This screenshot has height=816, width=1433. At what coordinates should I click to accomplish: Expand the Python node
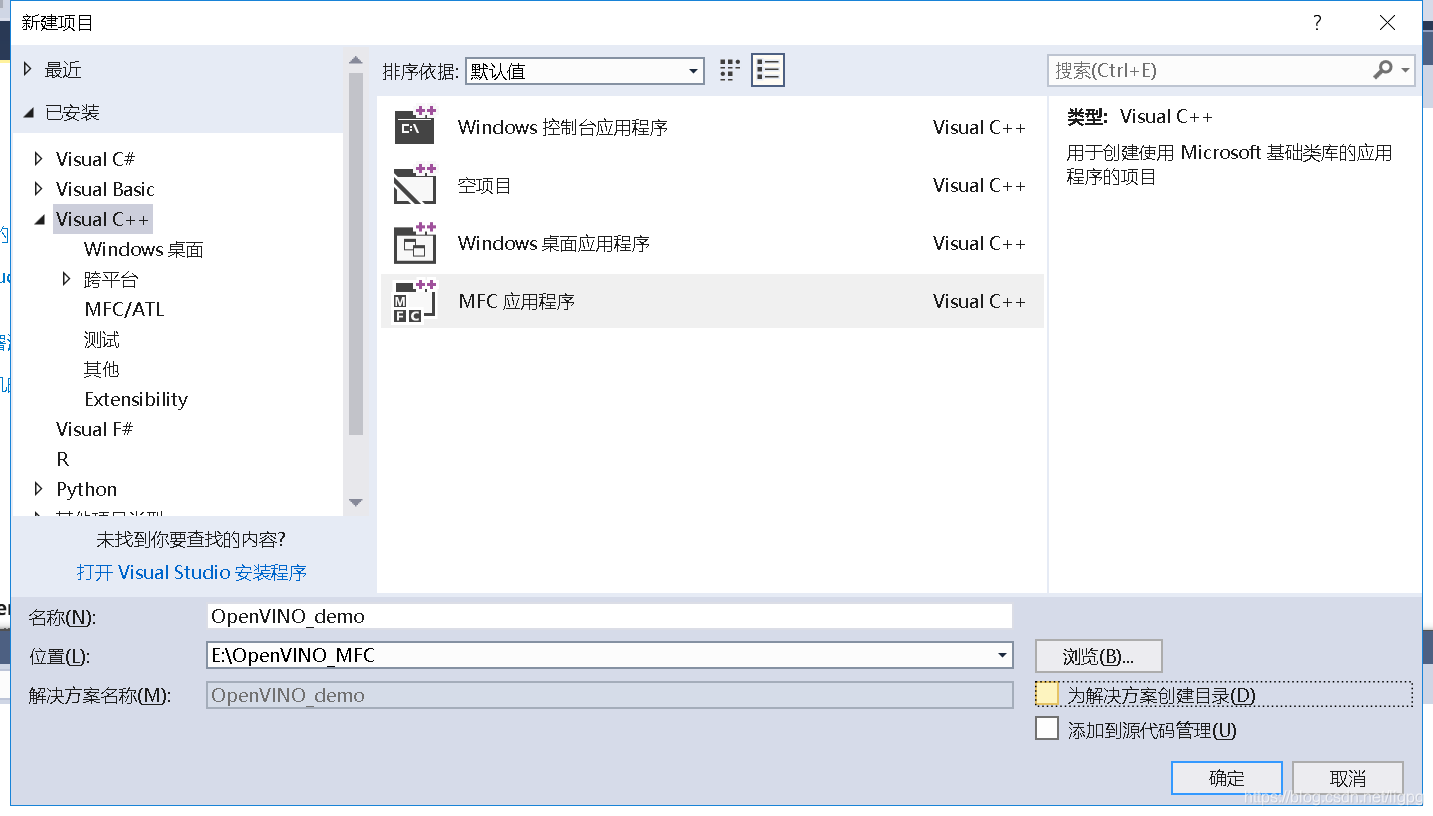point(38,489)
